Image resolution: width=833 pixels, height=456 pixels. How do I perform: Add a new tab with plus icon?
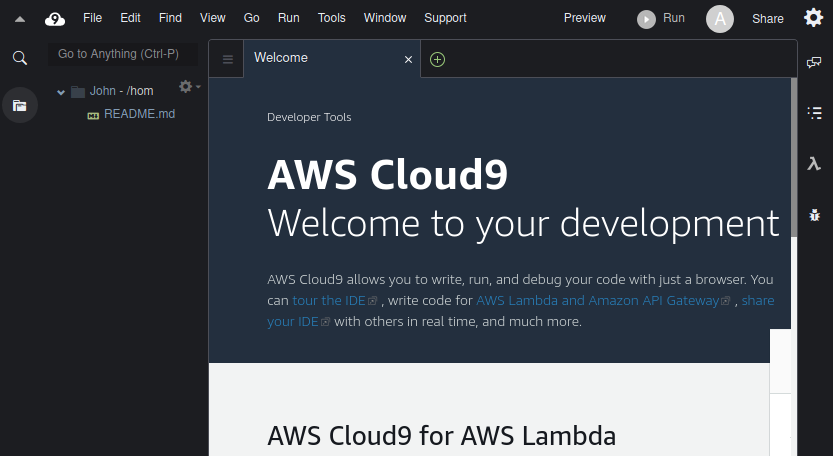(437, 59)
